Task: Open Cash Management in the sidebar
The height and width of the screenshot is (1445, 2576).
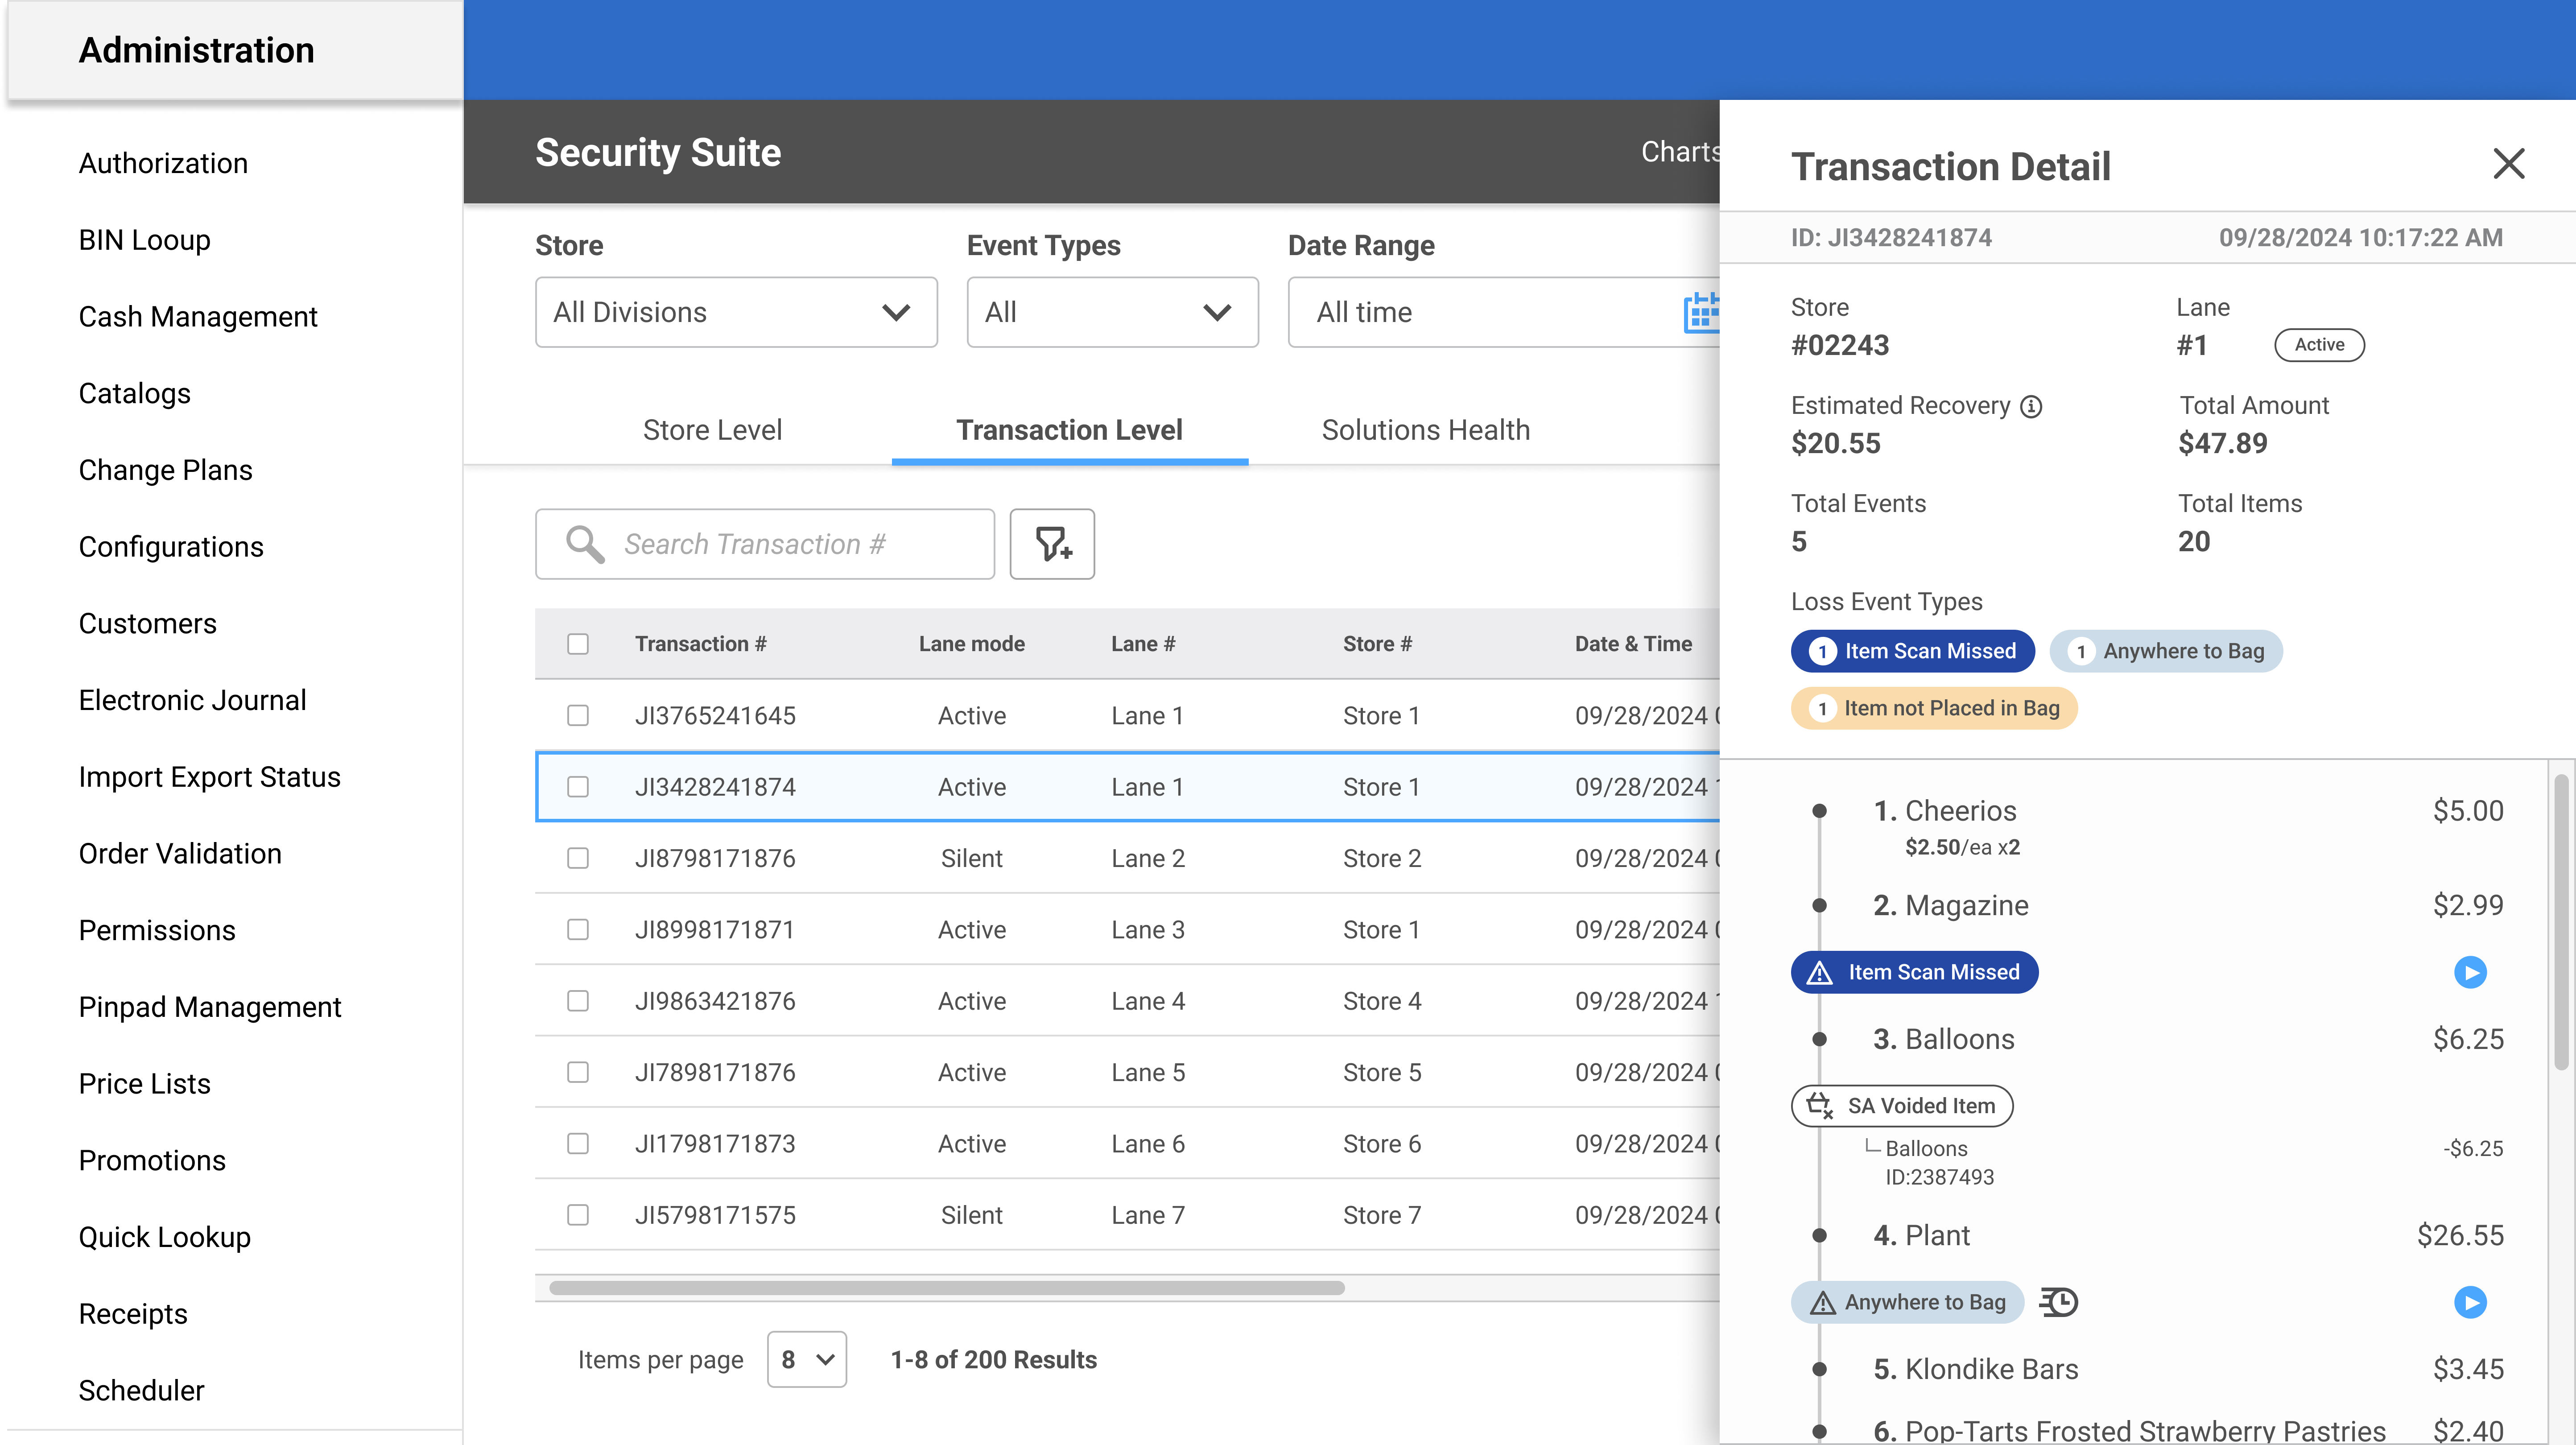Action: coord(197,317)
